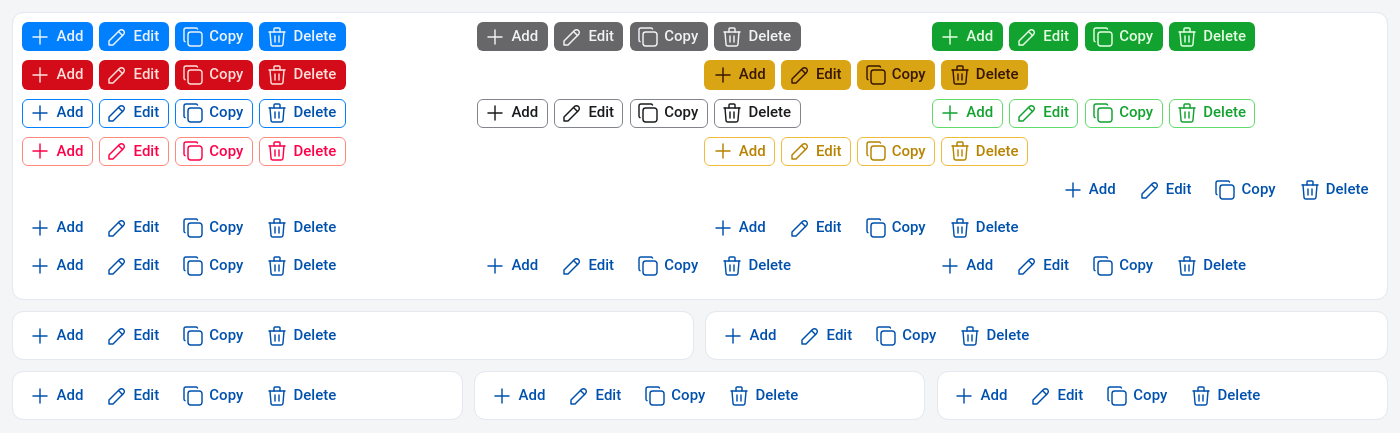Click the pencil icon on black-outlined Edit button

[x=572, y=113]
